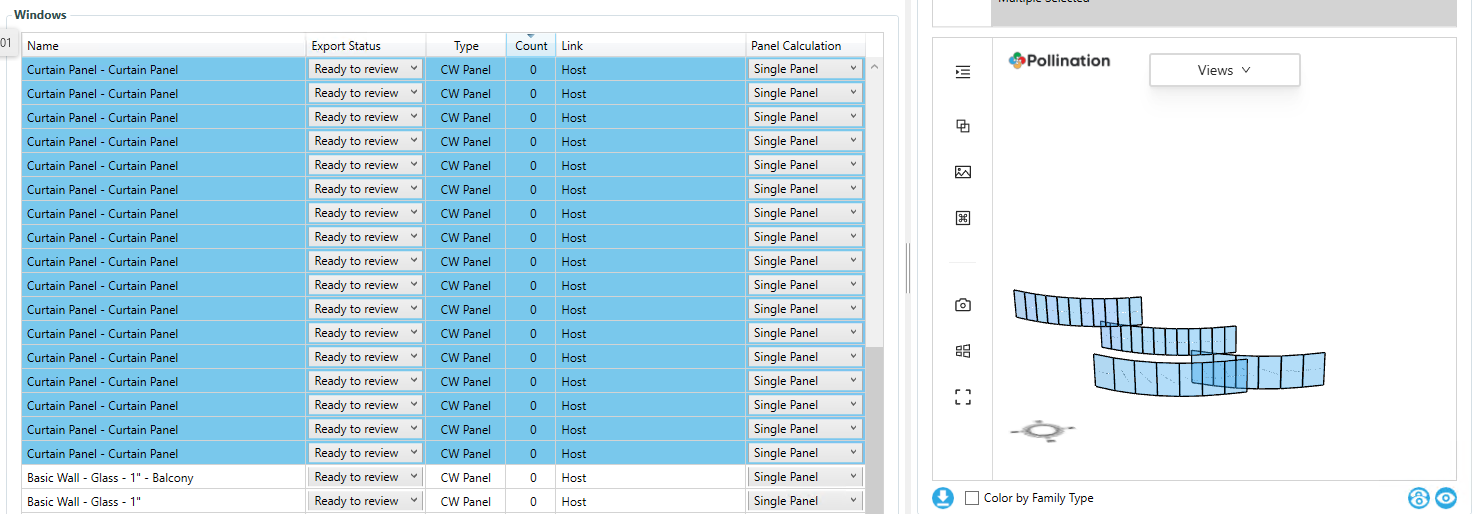Click the orientation compass gizmo in the 3D viewer

pyautogui.click(x=1042, y=431)
